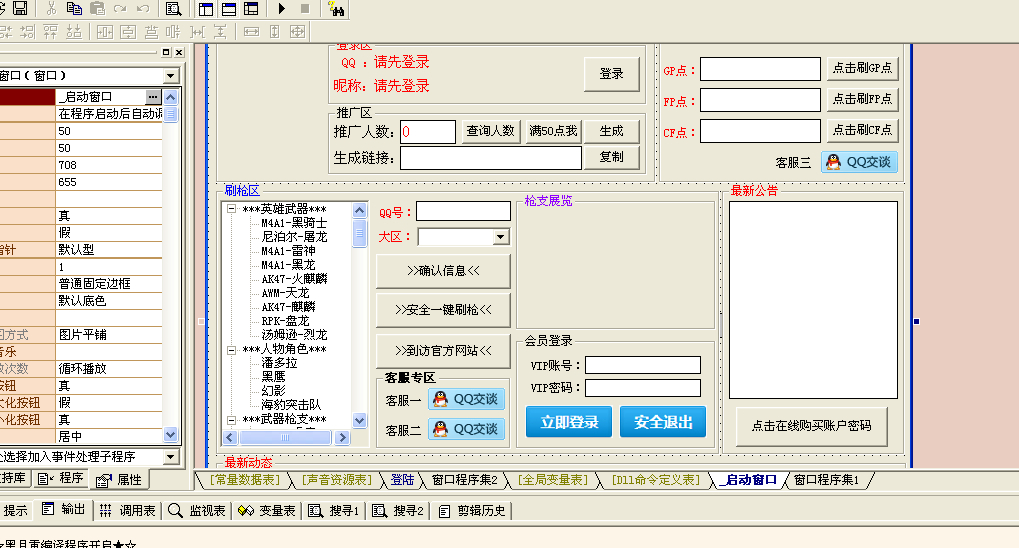
Task: Click the property list scroll-down arrow
Action: tap(170, 434)
